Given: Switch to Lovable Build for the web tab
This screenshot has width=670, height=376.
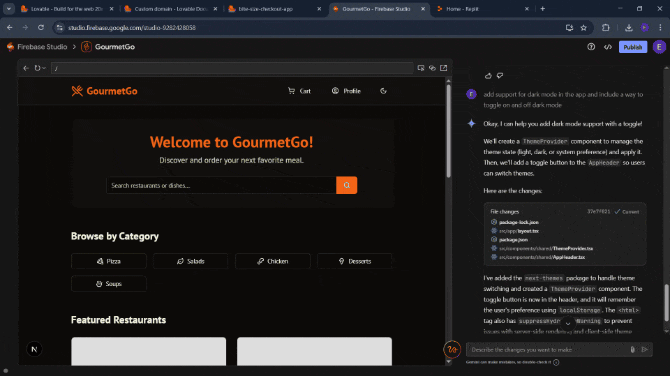Looking at the screenshot, I should 66,9.
